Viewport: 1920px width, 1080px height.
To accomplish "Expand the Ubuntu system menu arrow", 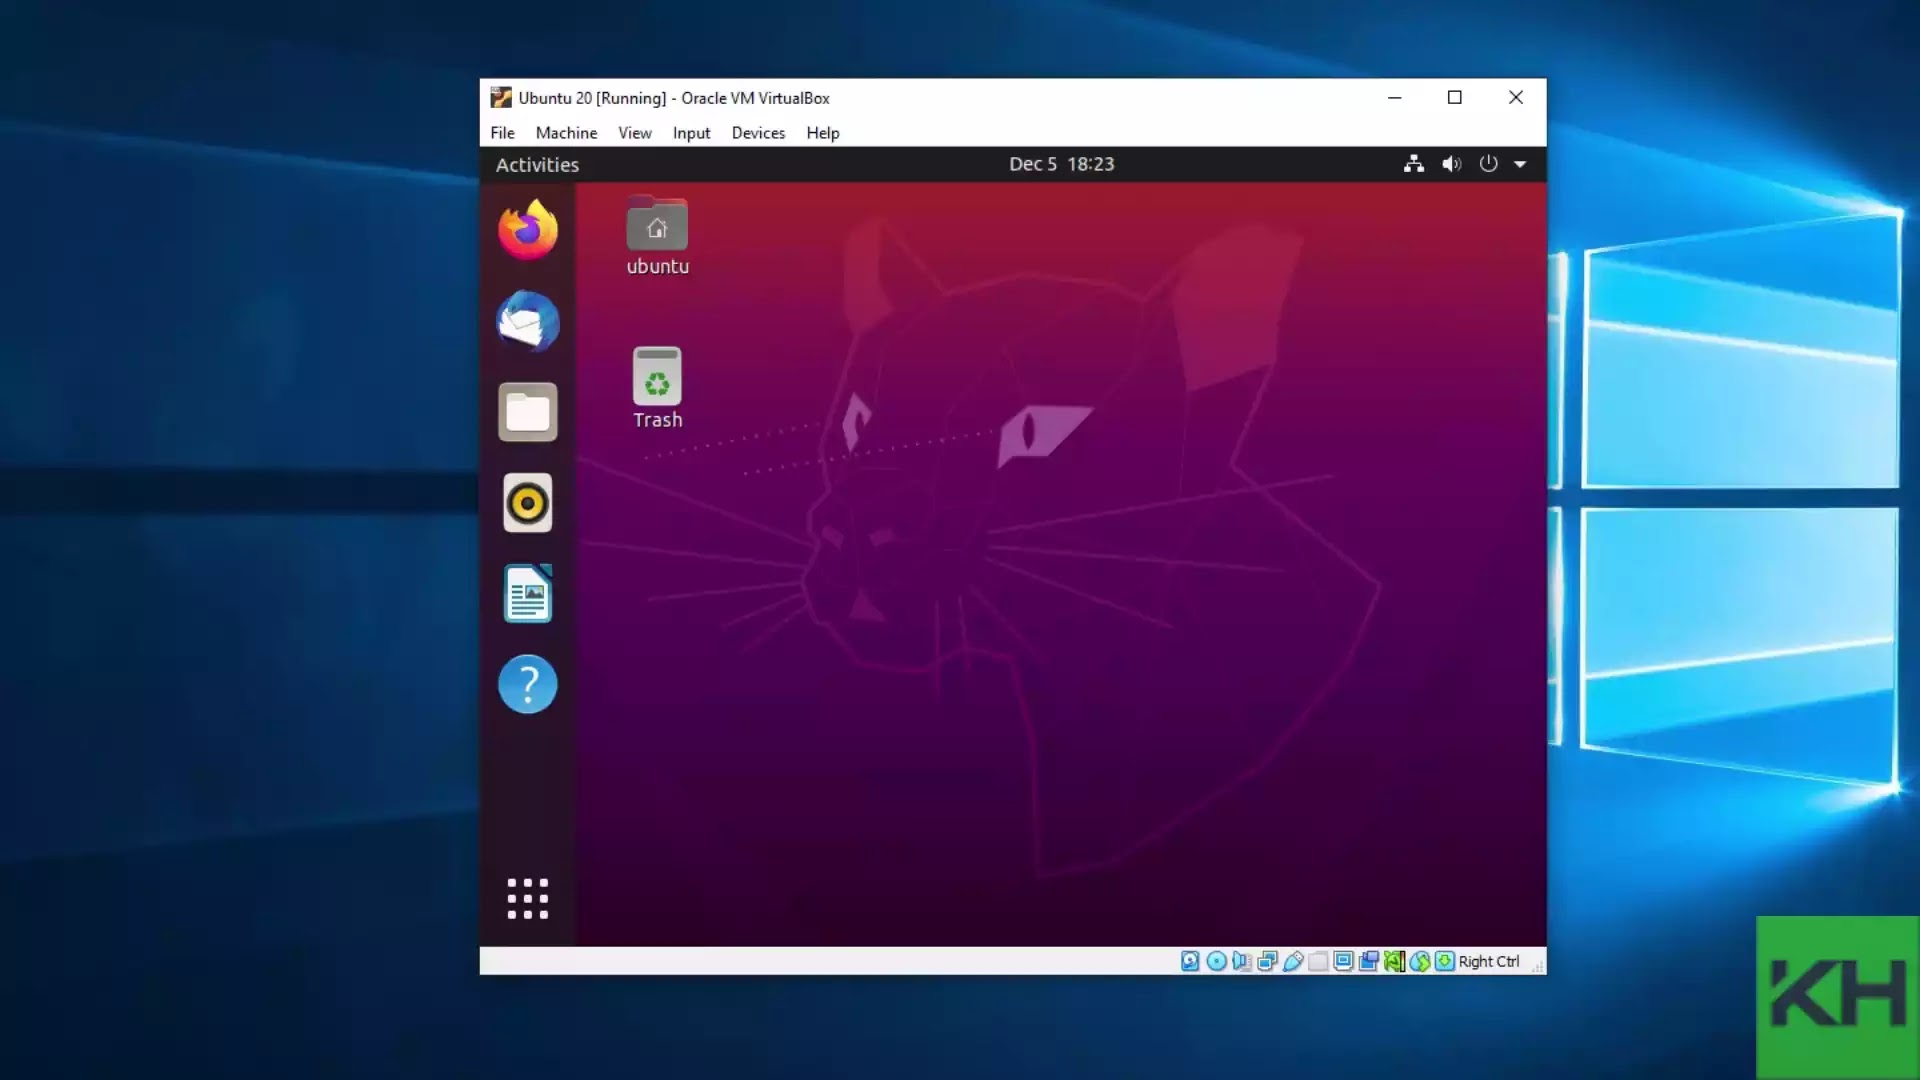I will 1520,165.
